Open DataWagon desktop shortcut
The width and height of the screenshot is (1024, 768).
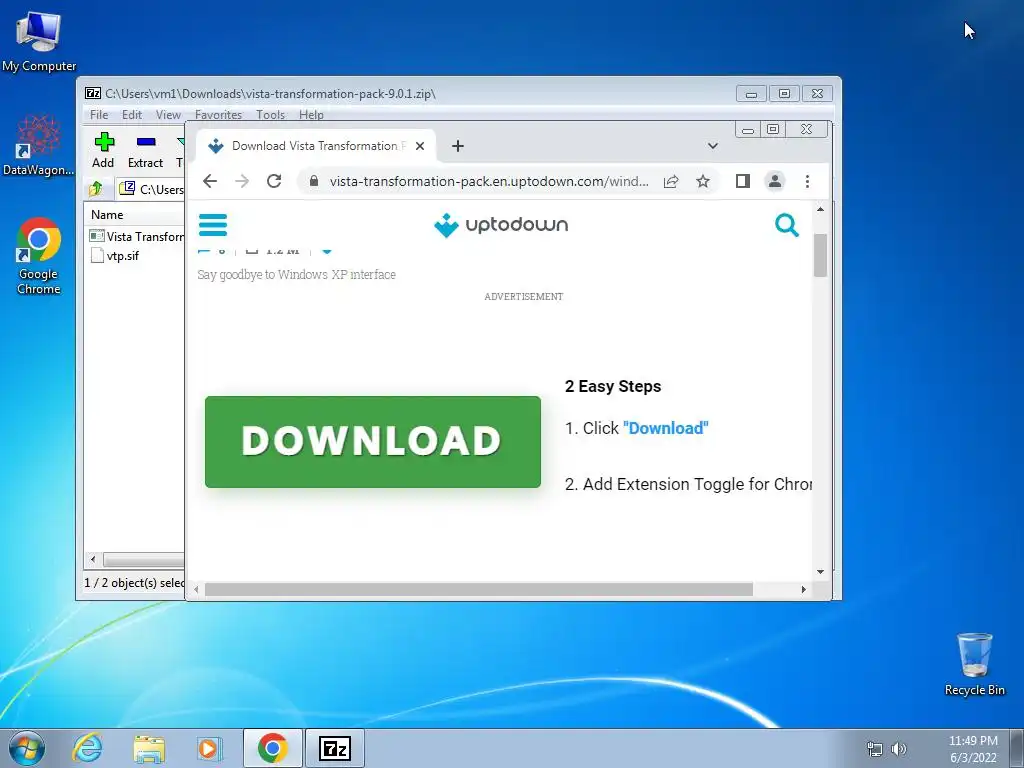click(39, 145)
